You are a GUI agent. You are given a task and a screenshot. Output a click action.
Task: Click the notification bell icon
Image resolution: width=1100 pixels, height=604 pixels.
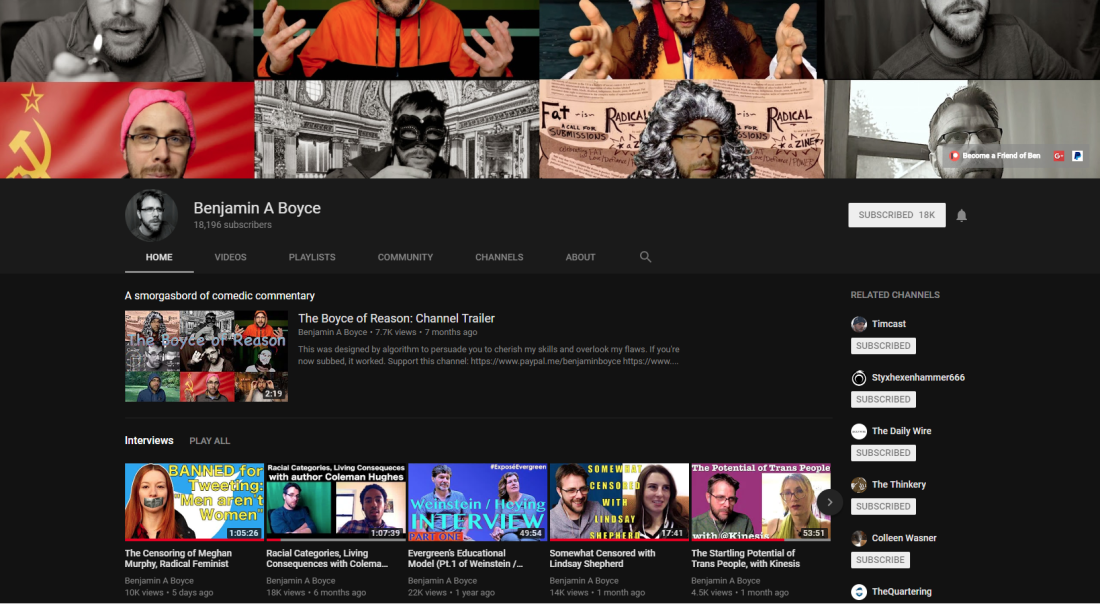[961, 215]
